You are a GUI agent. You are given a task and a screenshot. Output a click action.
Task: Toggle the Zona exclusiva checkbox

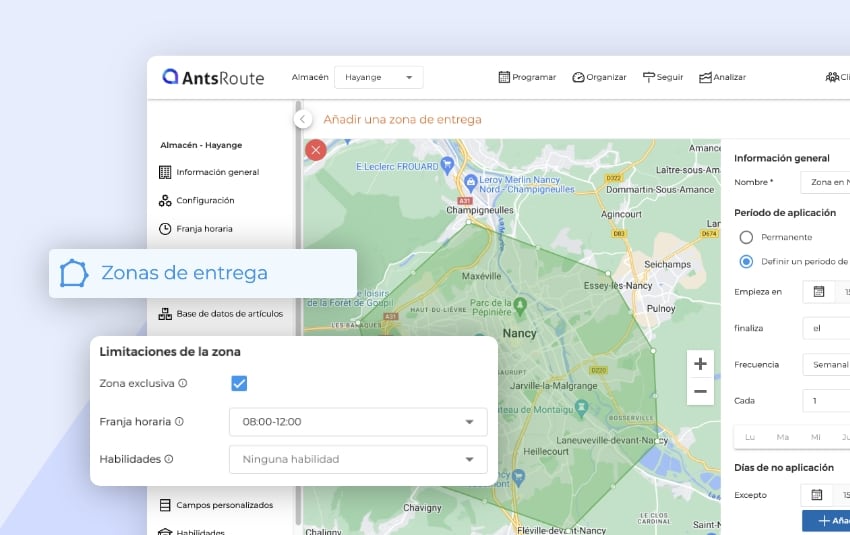coord(239,383)
